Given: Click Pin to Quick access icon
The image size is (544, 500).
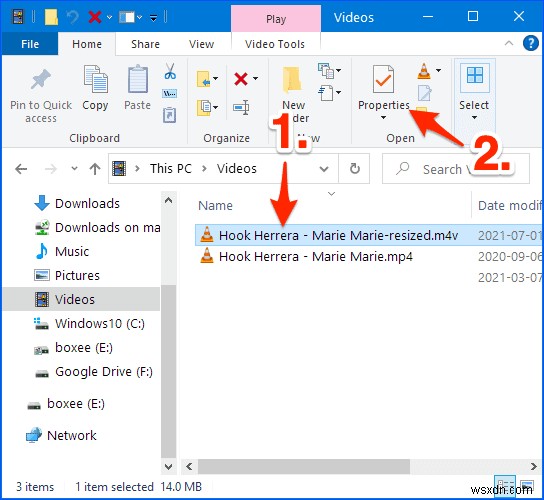Looking at the screenshot, I should [40, 80].
